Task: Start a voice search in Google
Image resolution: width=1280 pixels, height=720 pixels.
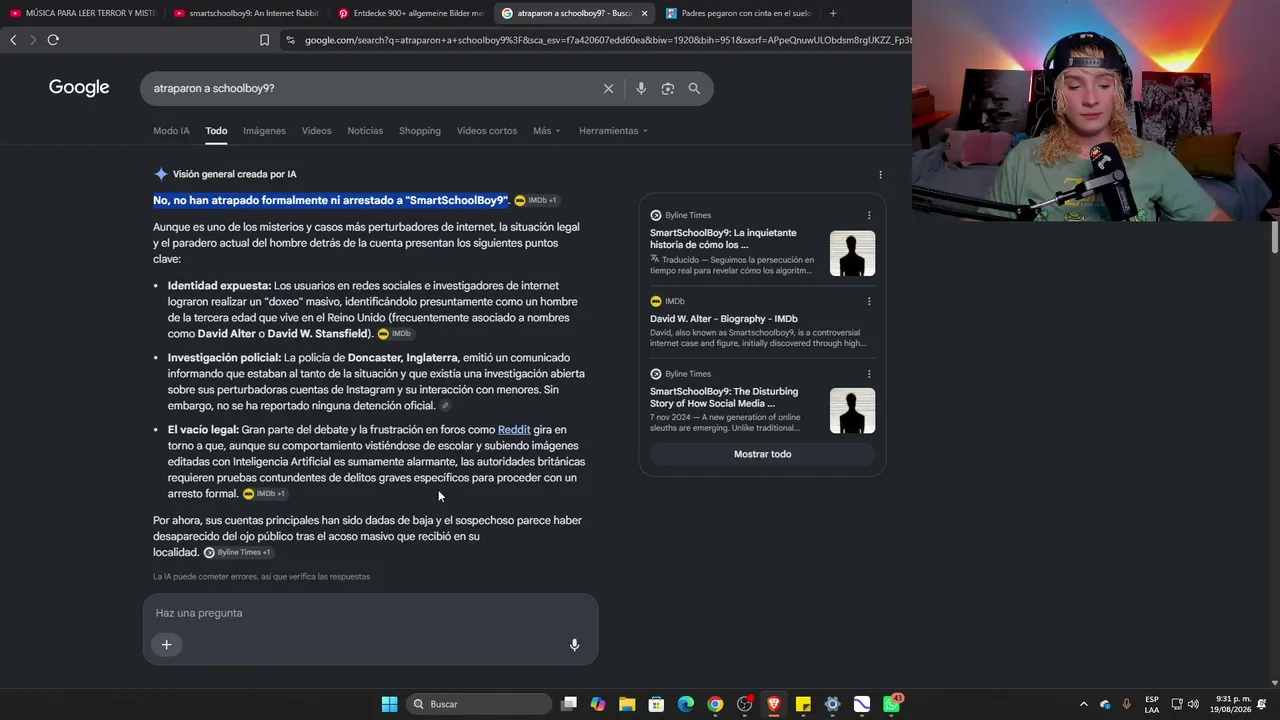Action: click(x=641, y=88)
